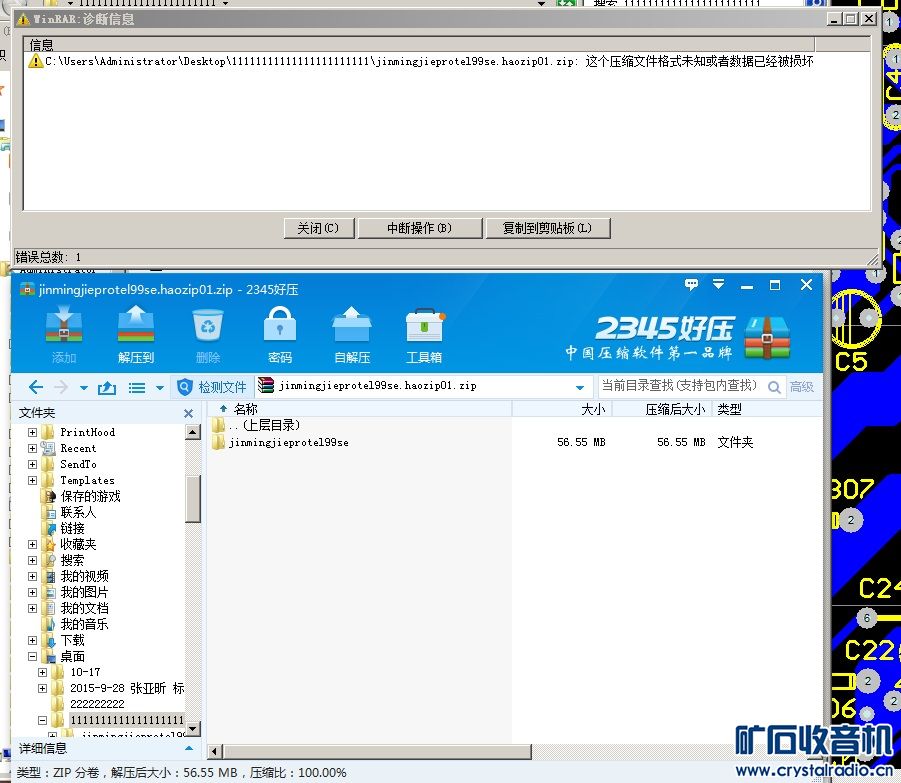The height and width of the screenshot is (783, 901).
Task: Click the list view mode icon
Action: pos(137,388)
